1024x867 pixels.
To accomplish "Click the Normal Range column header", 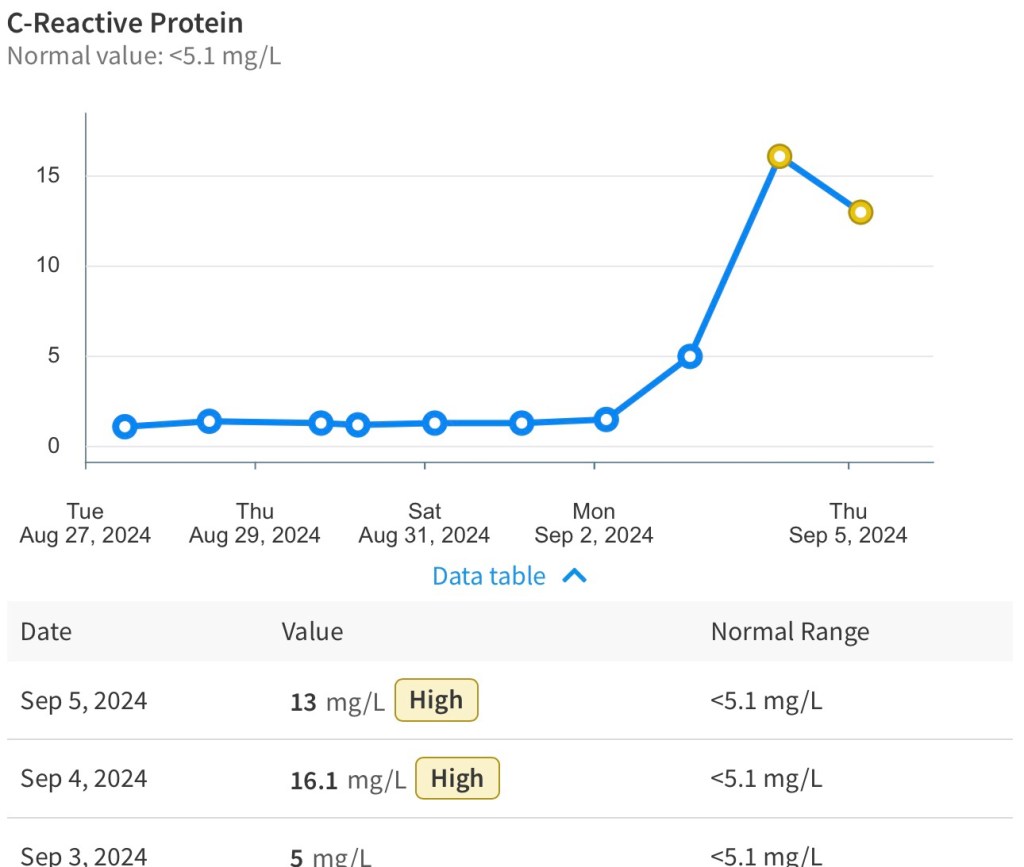I will pos(789,631).
